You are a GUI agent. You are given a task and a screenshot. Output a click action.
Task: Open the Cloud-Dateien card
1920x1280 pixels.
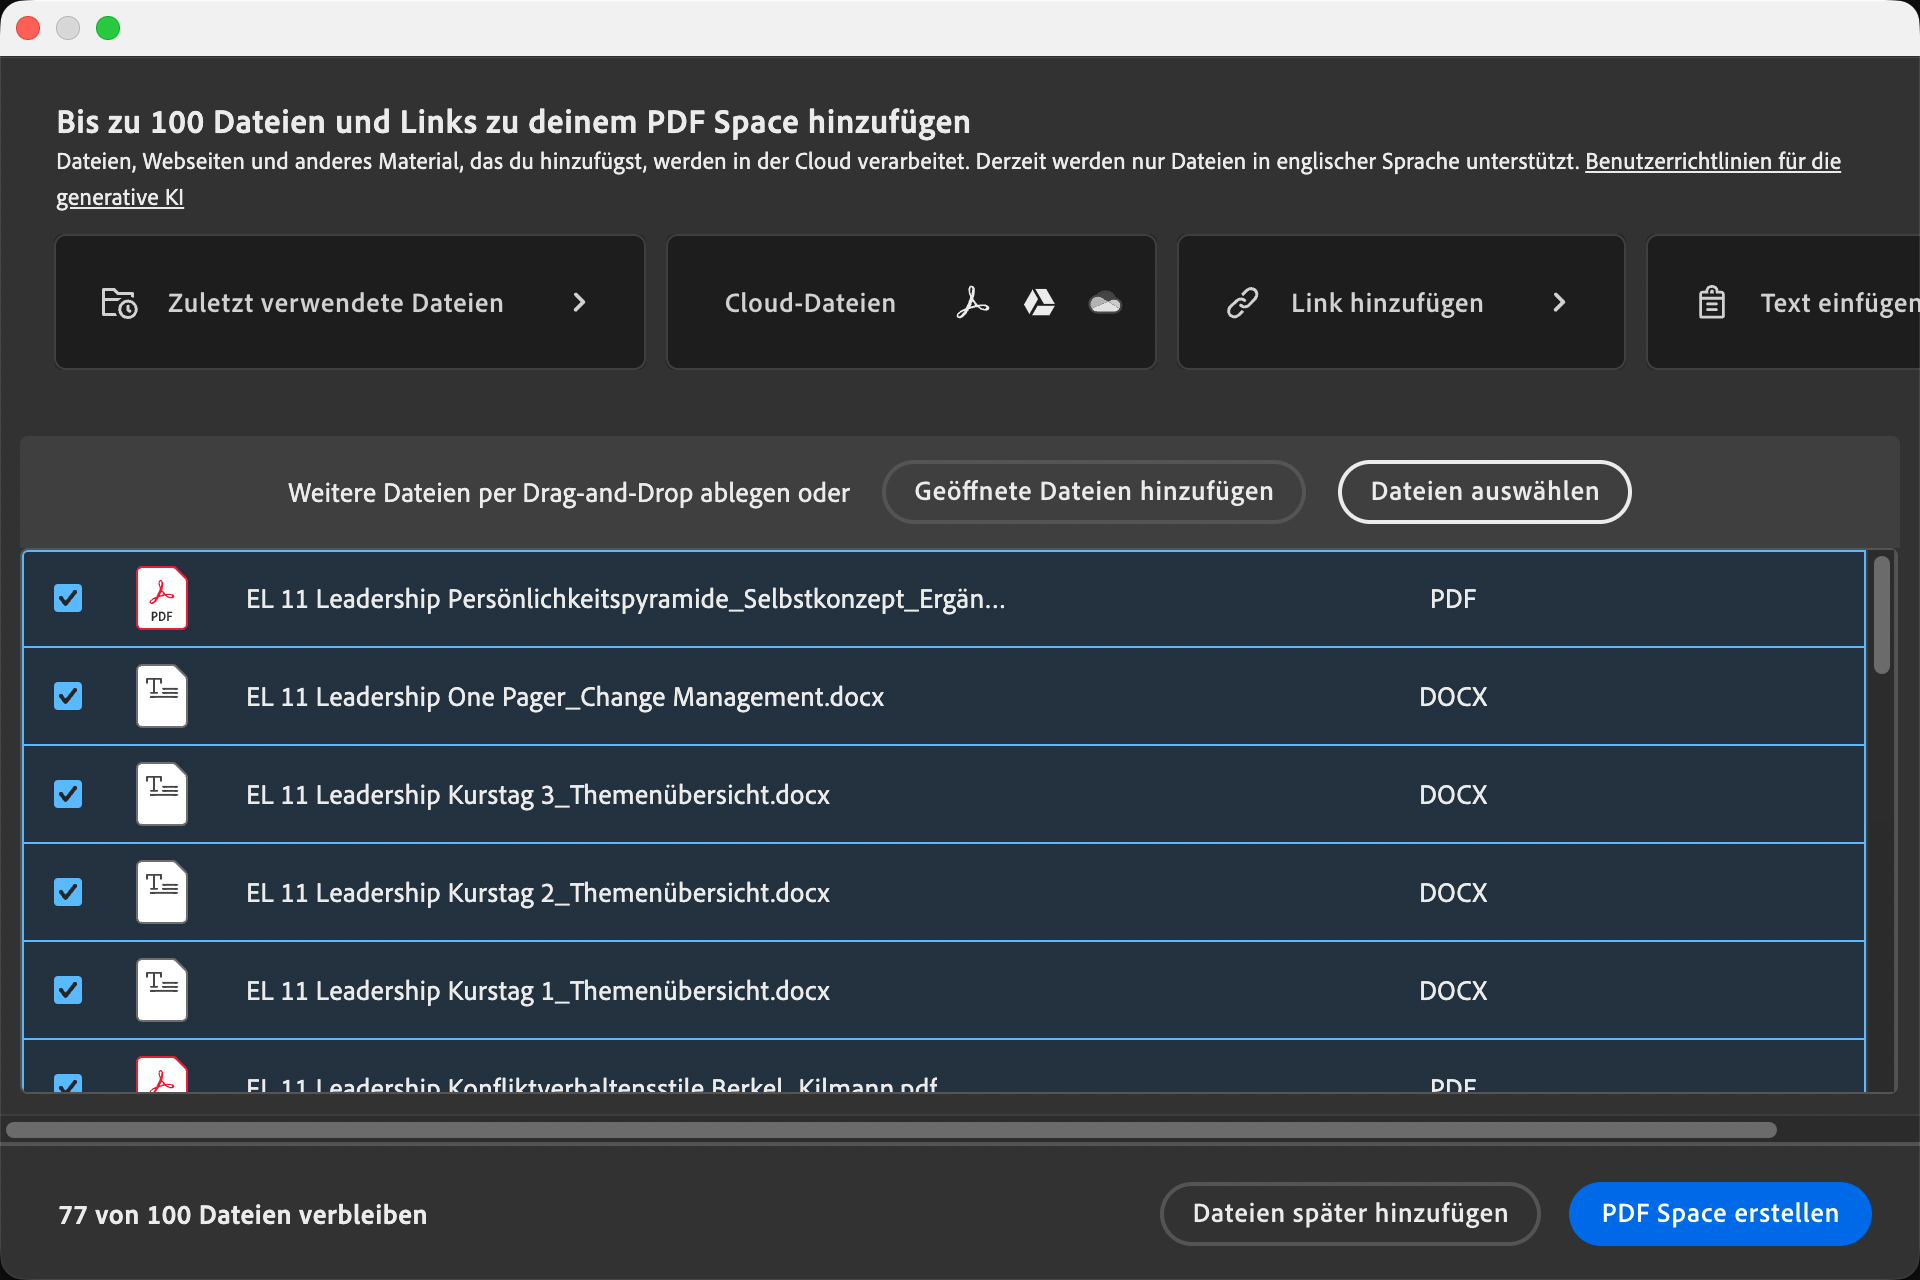point(810,303)
